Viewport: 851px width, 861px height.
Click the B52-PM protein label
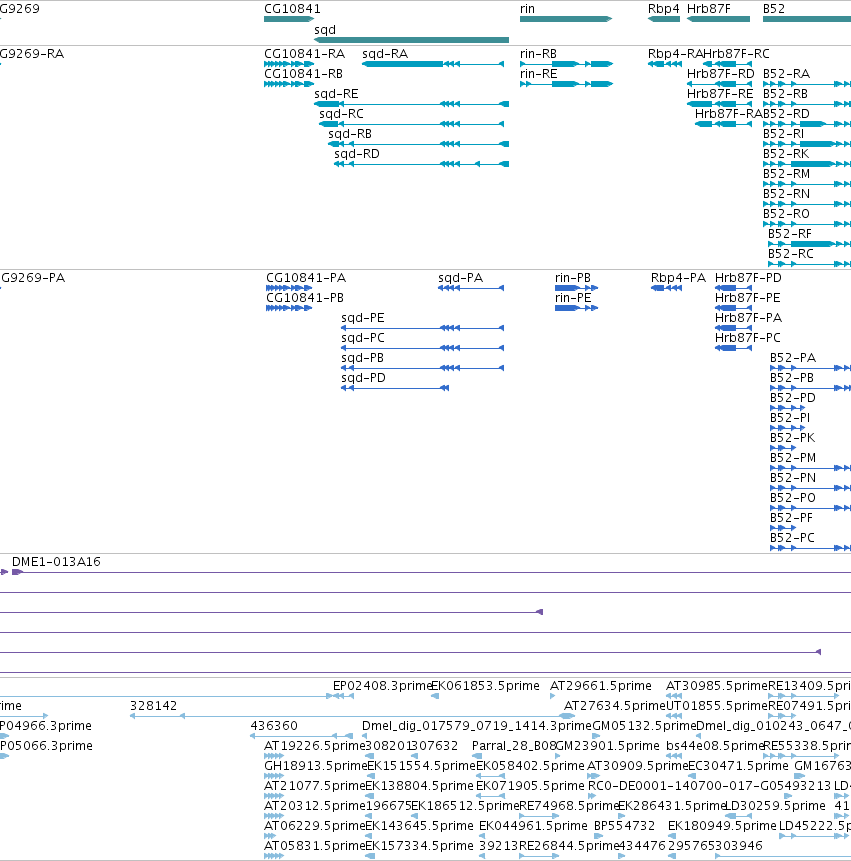point(793,458)
